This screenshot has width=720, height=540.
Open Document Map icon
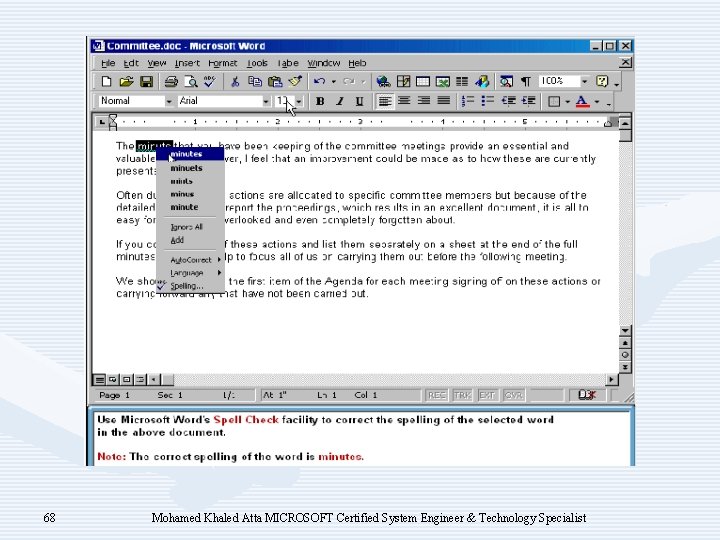click(506, 82)
